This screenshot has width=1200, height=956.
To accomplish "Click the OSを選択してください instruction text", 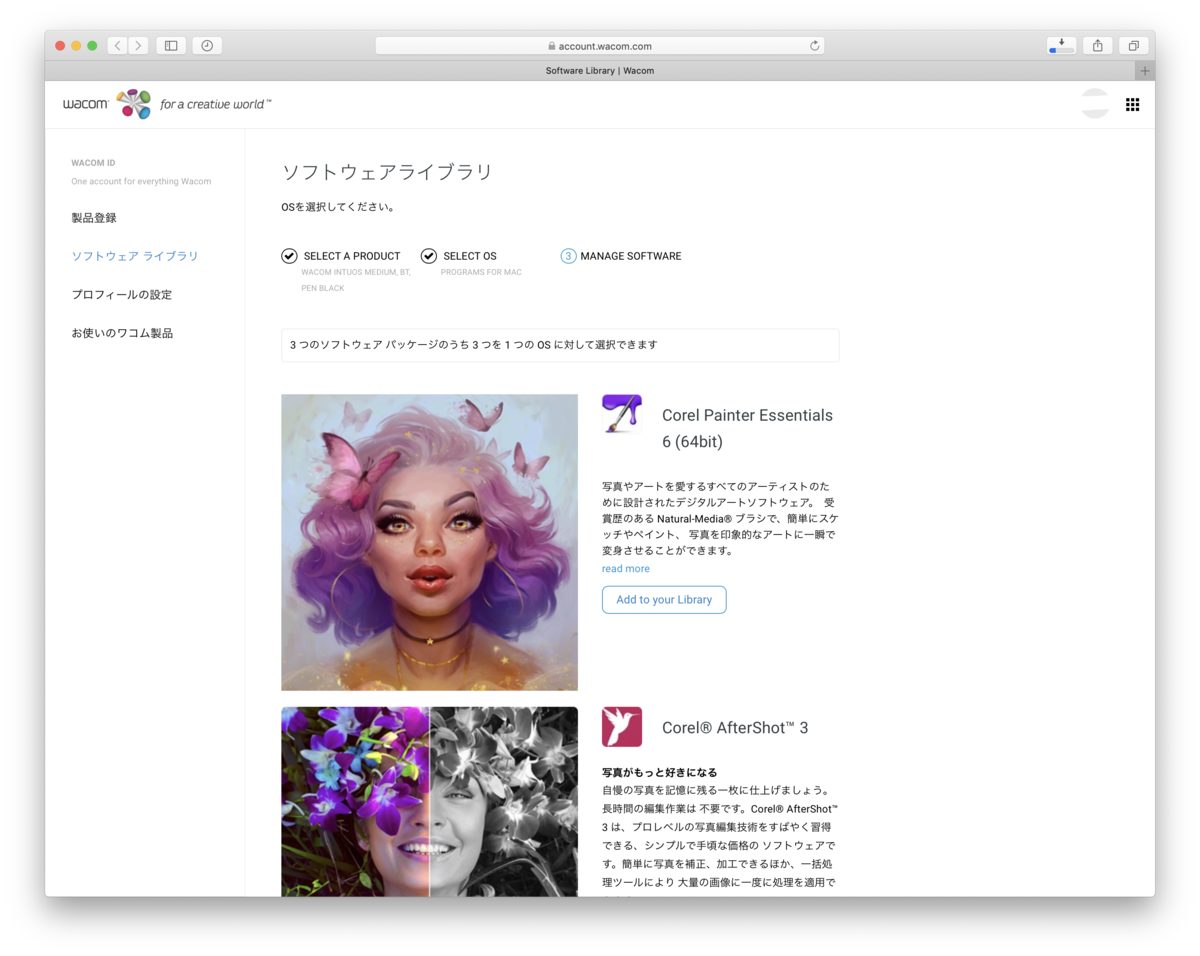I will pyautogui.click(x=338, y=208).
